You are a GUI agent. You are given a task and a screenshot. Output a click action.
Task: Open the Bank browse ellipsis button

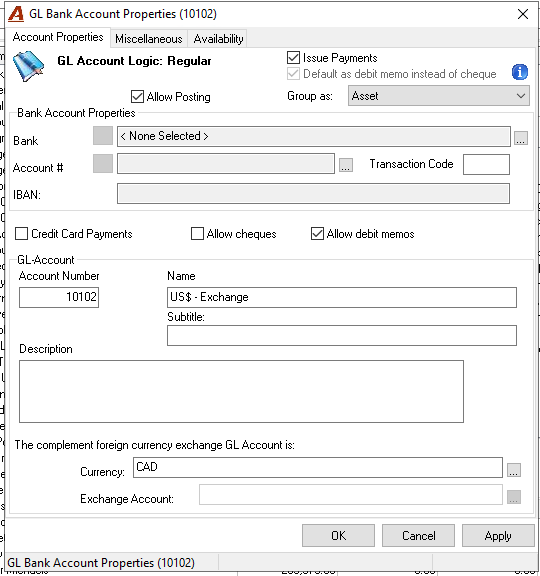[x=521, y=138]
